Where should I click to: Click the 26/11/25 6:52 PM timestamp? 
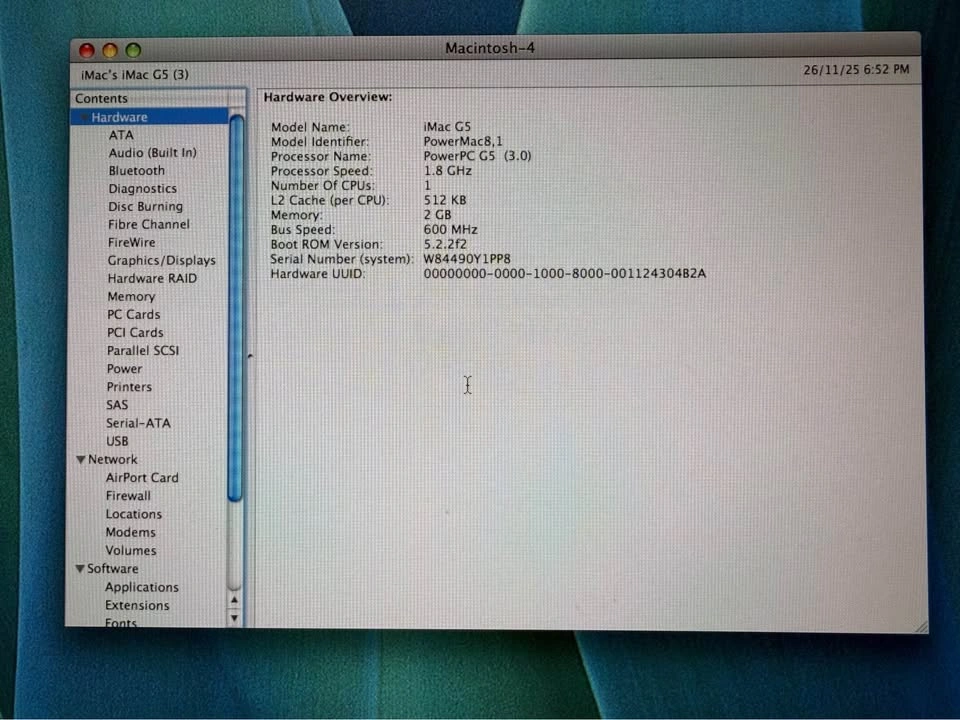(x=857, y=70)
